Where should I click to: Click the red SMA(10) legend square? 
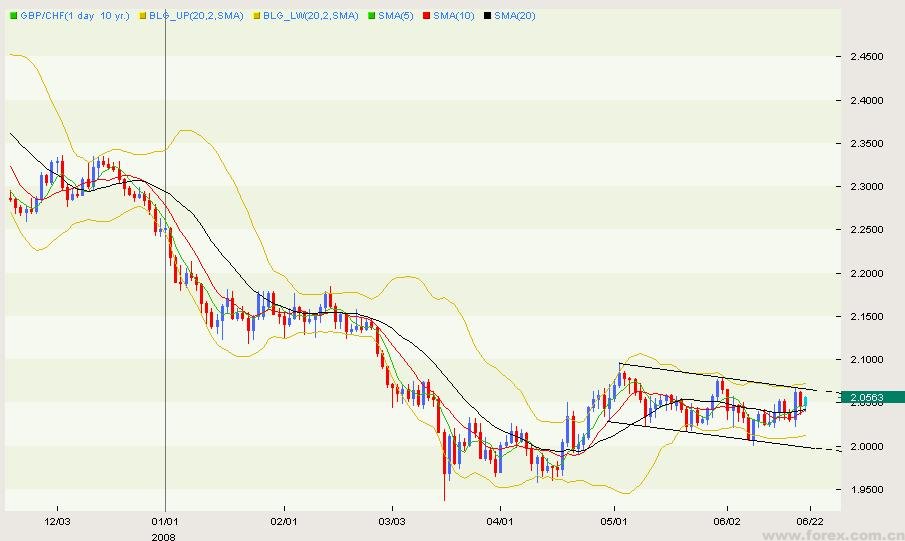[426, 16]
